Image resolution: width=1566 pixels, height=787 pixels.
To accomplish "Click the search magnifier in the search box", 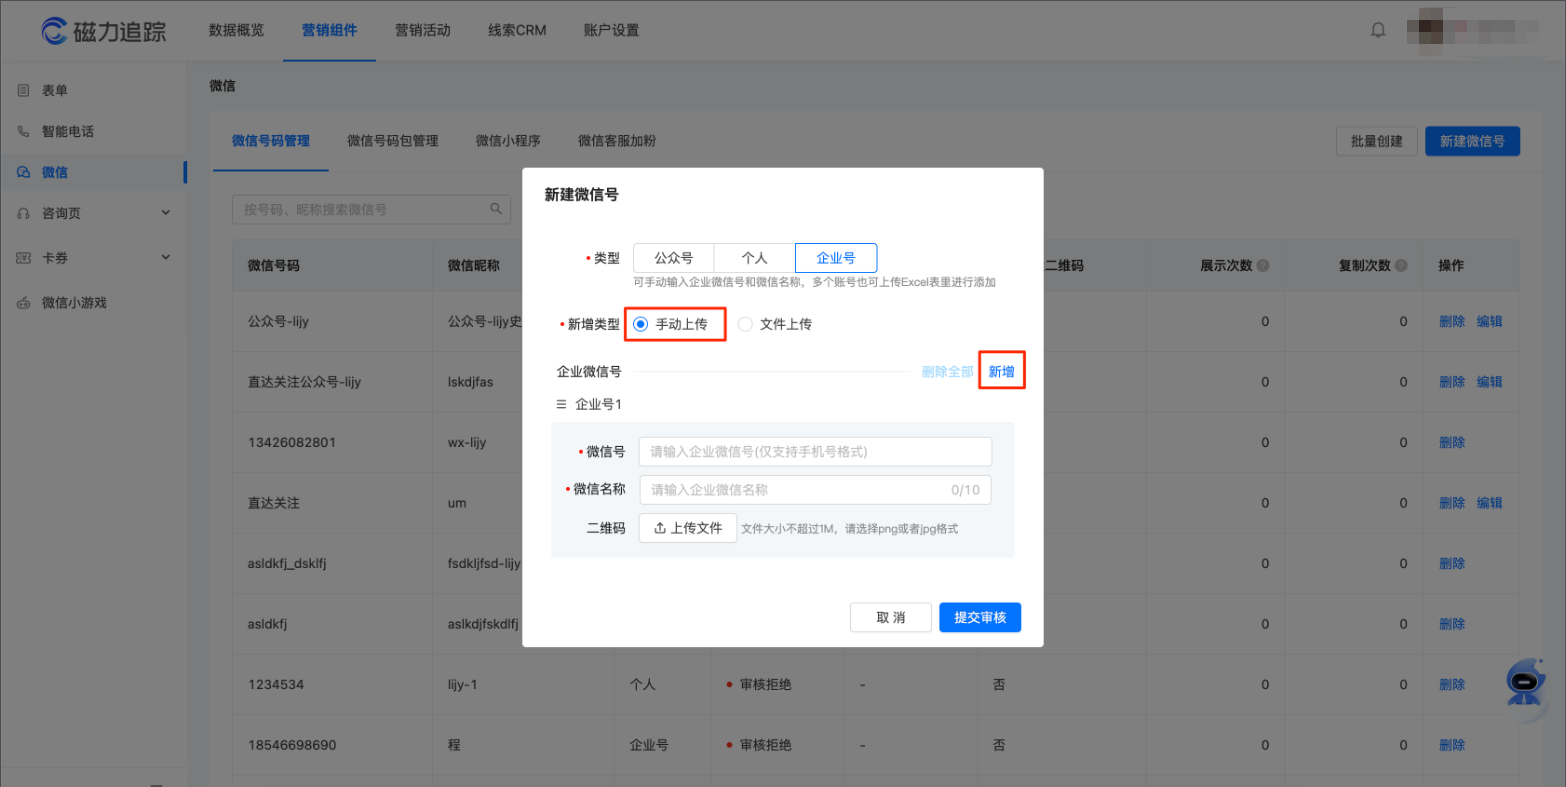I will point(496,209).
